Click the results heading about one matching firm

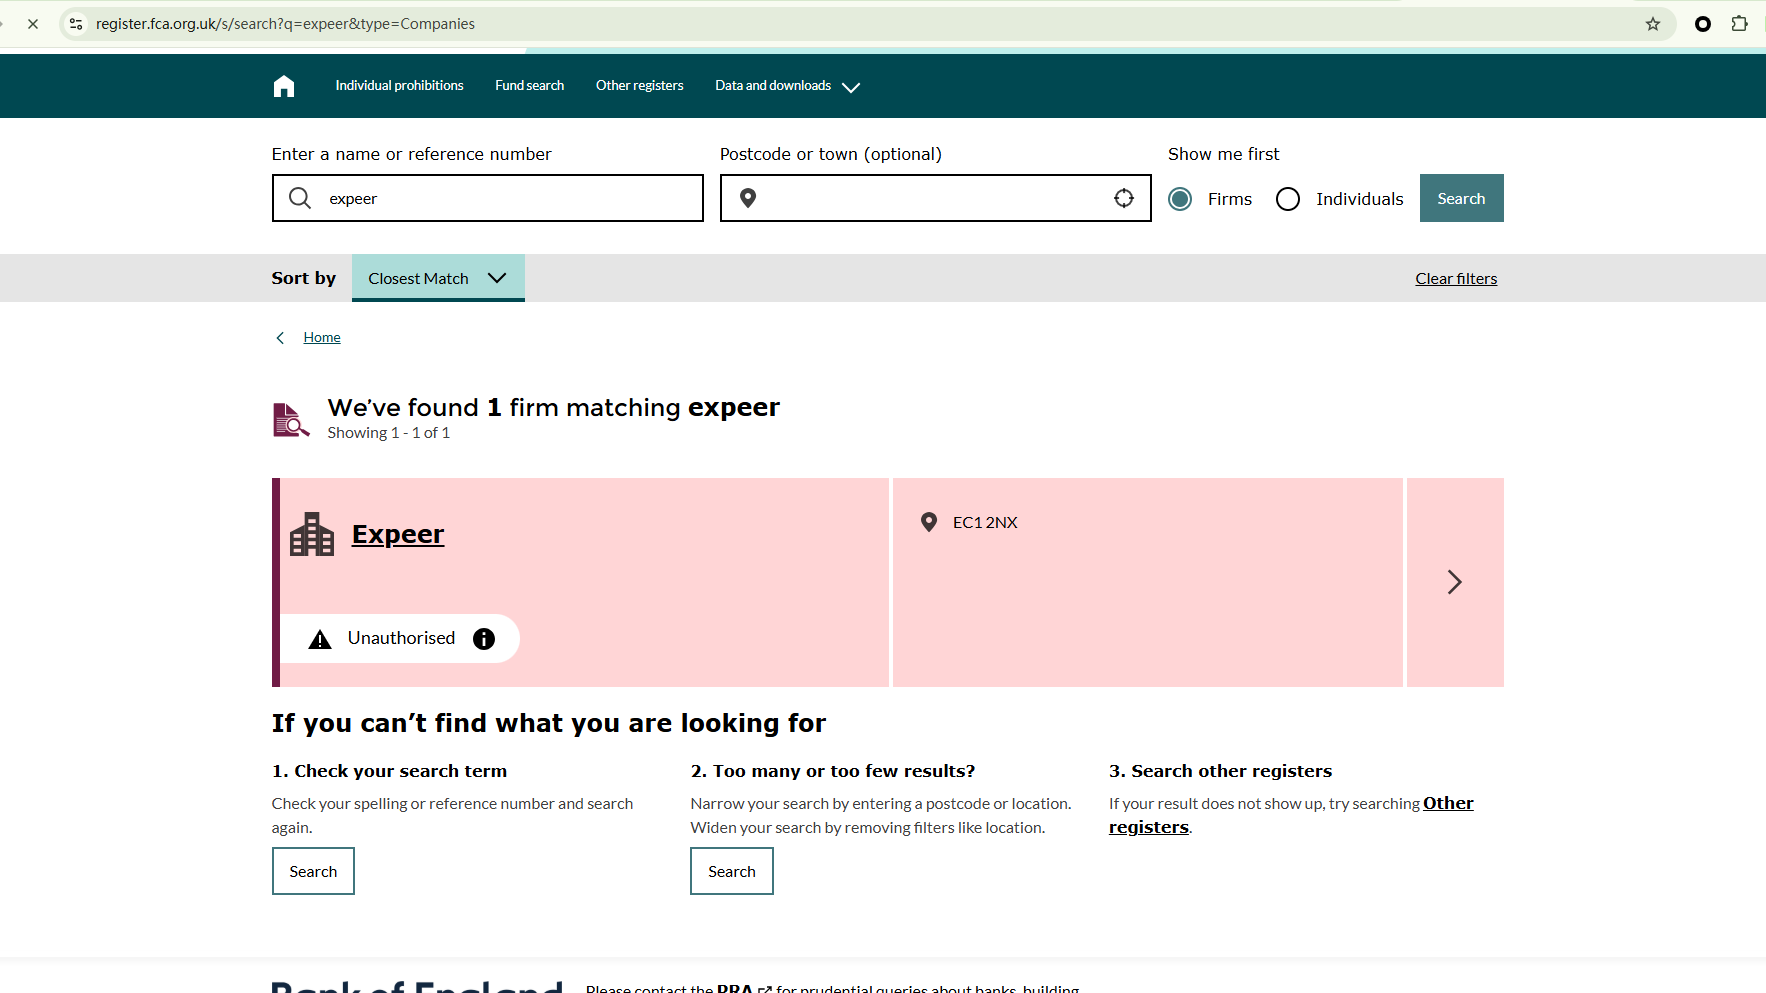[x=554, y=408]
